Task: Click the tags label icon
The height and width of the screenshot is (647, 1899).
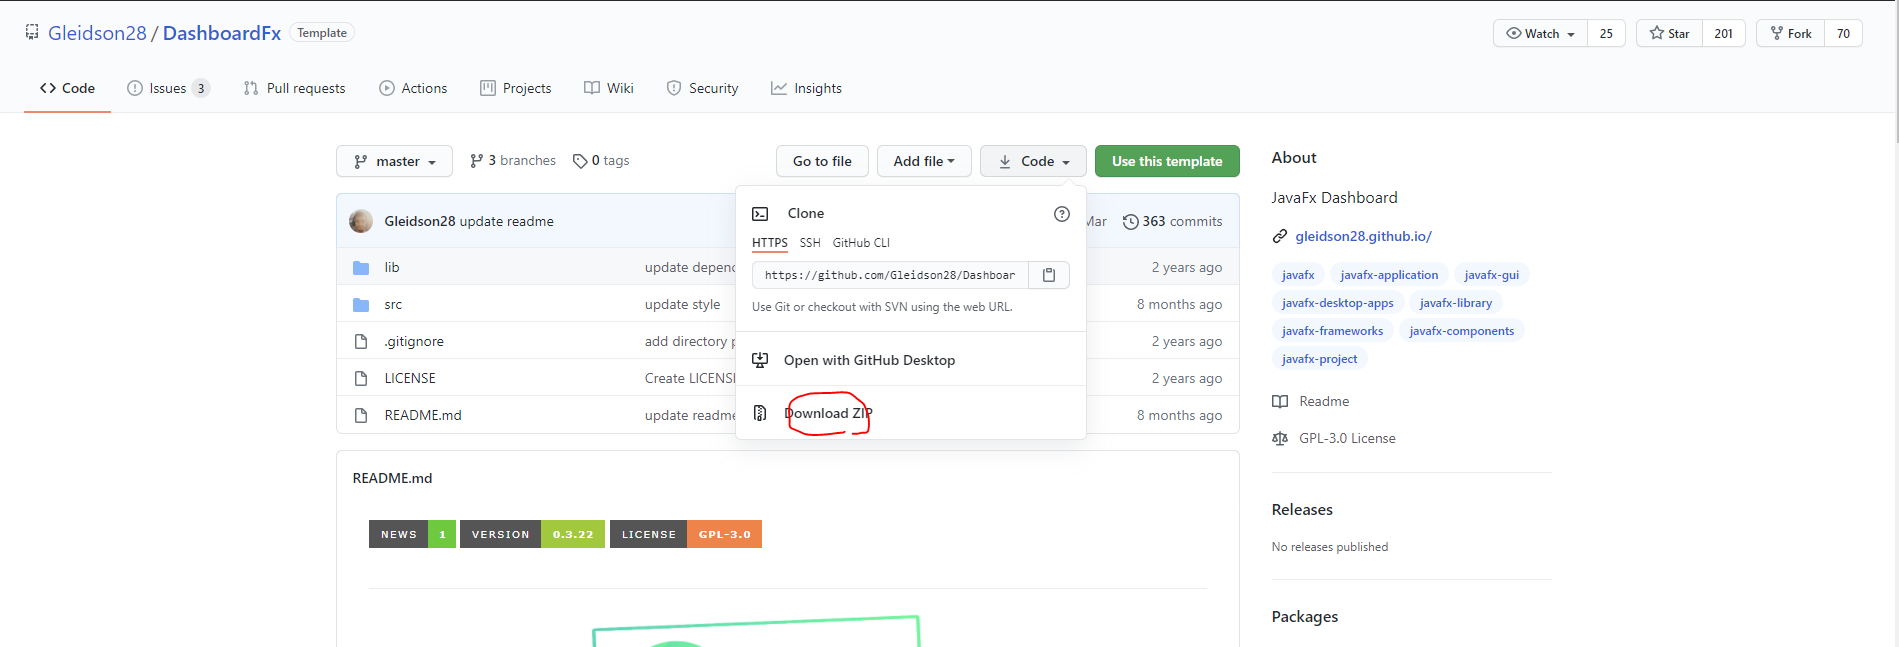Action: (580, 161)
